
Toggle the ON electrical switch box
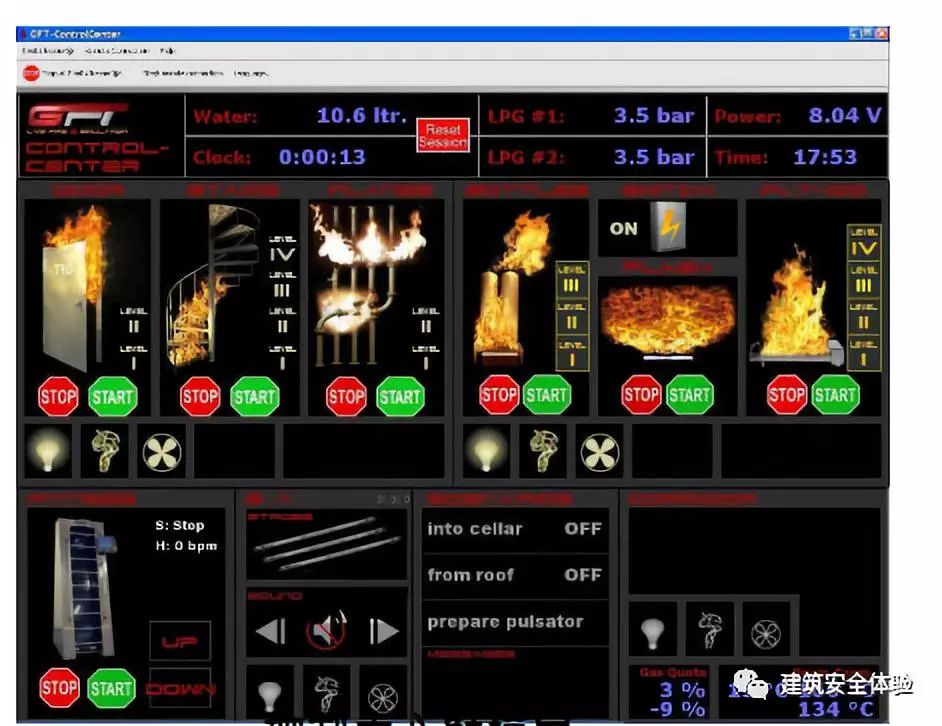pyautogui.click(x=667, y=228)
